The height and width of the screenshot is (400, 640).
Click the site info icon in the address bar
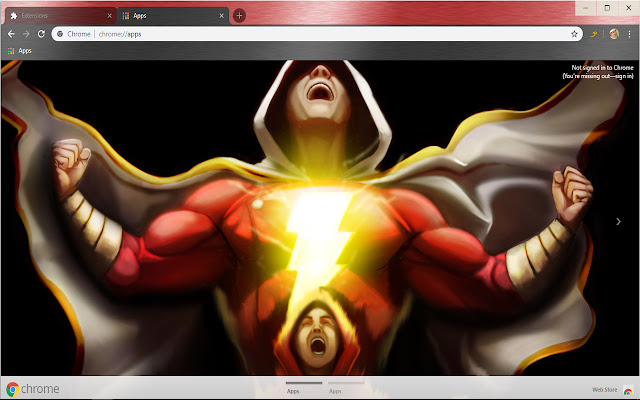(60, 34)
